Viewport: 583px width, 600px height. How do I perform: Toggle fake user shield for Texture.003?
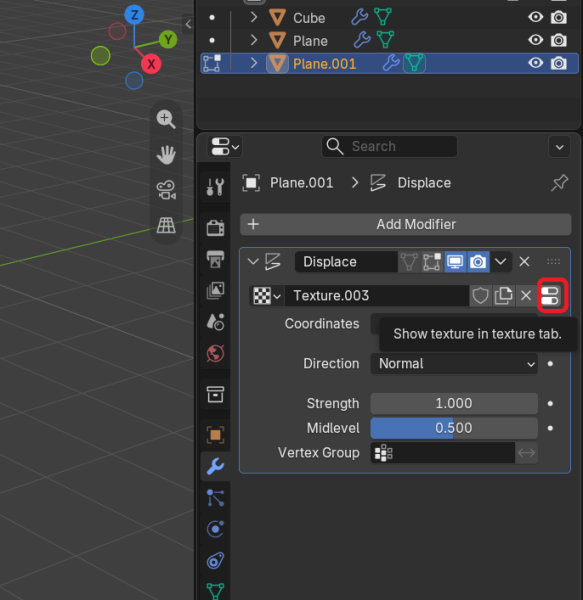click(x=480, y=296)
